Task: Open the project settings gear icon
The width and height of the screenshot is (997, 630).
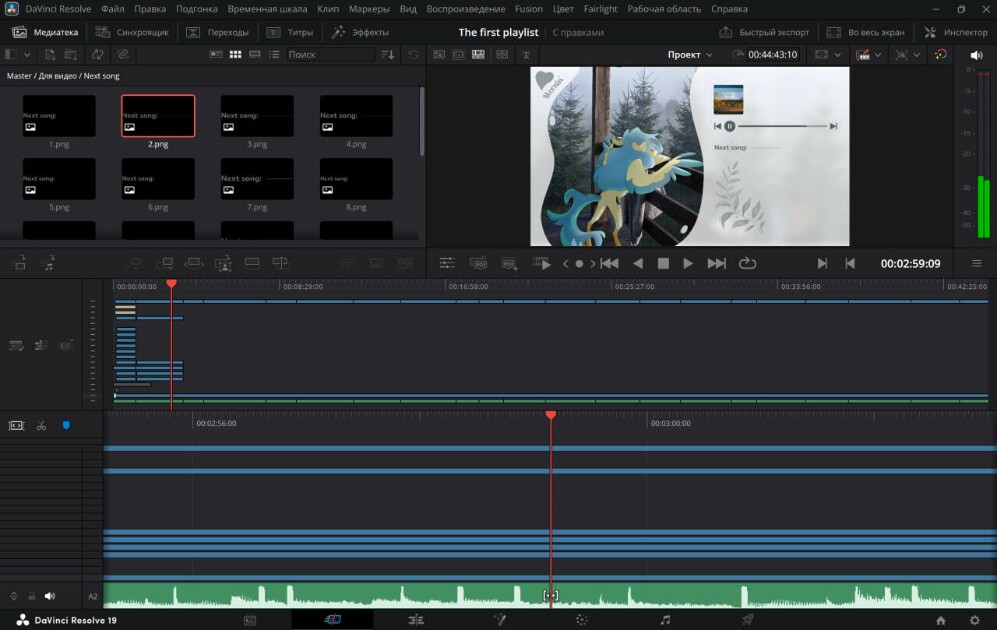Action: point(975,620)
